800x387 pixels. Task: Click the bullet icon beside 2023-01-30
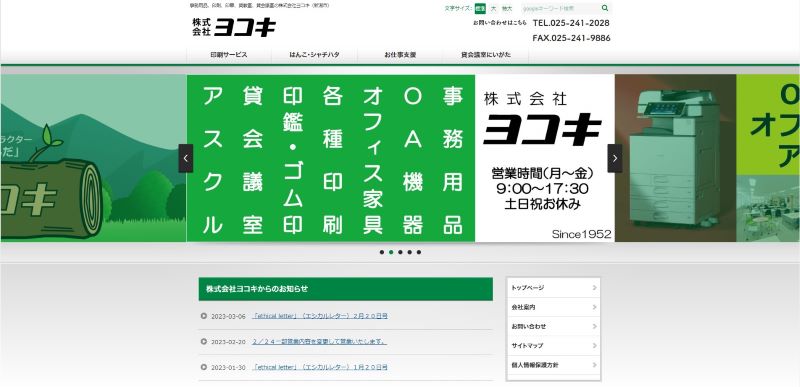(204, 367)
